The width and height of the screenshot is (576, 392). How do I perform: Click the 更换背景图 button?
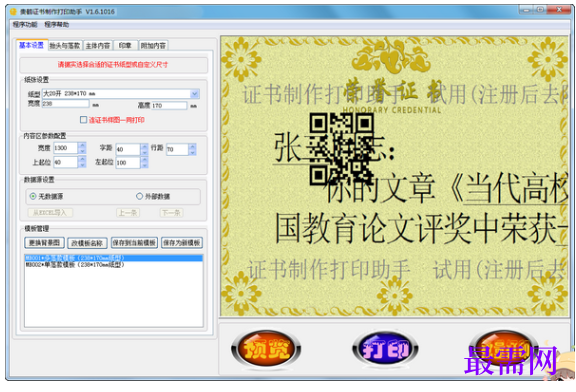[x=44, y=243]
